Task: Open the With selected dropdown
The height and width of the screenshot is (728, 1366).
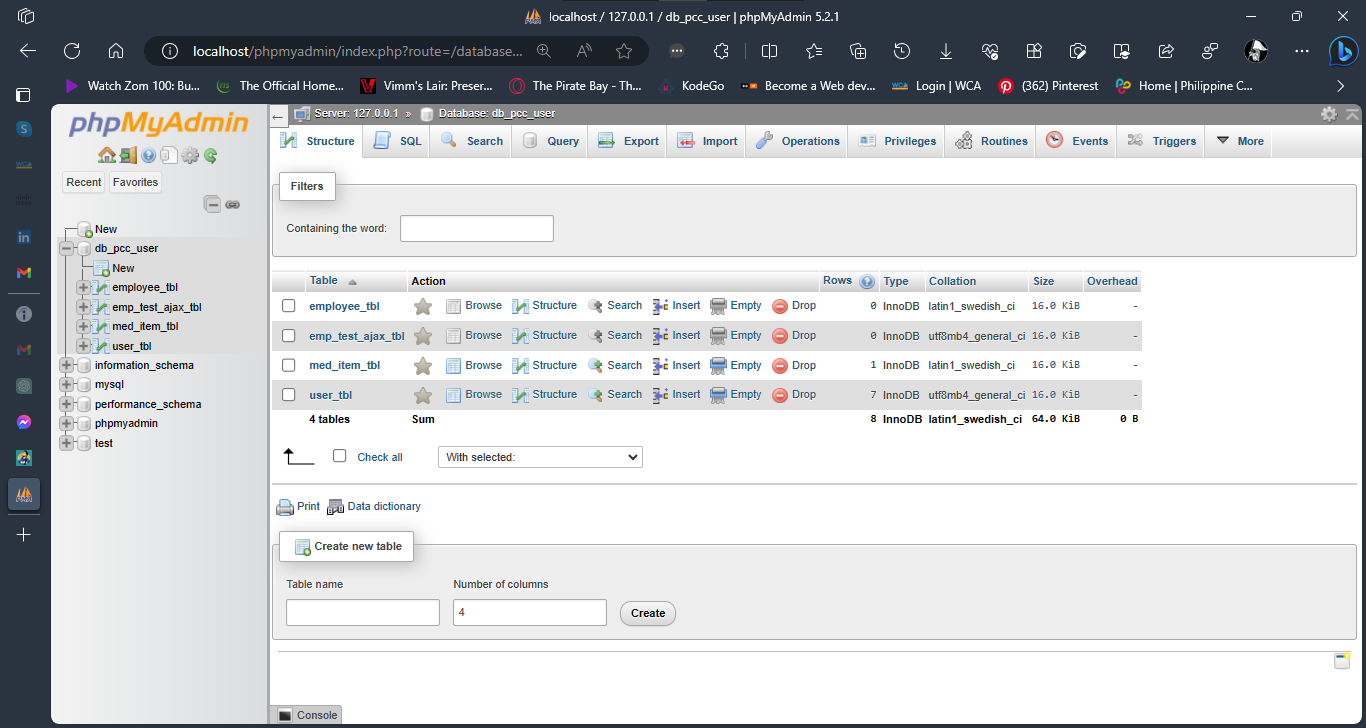Action: (540, 457)
